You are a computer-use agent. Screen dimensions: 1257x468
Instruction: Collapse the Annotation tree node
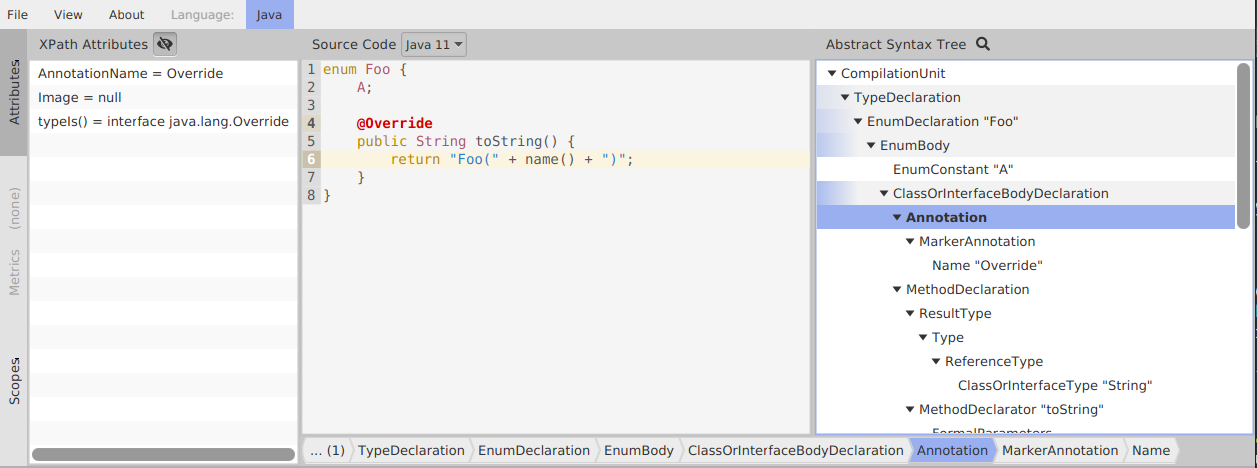pyautogui.click(x=897, y=218)
